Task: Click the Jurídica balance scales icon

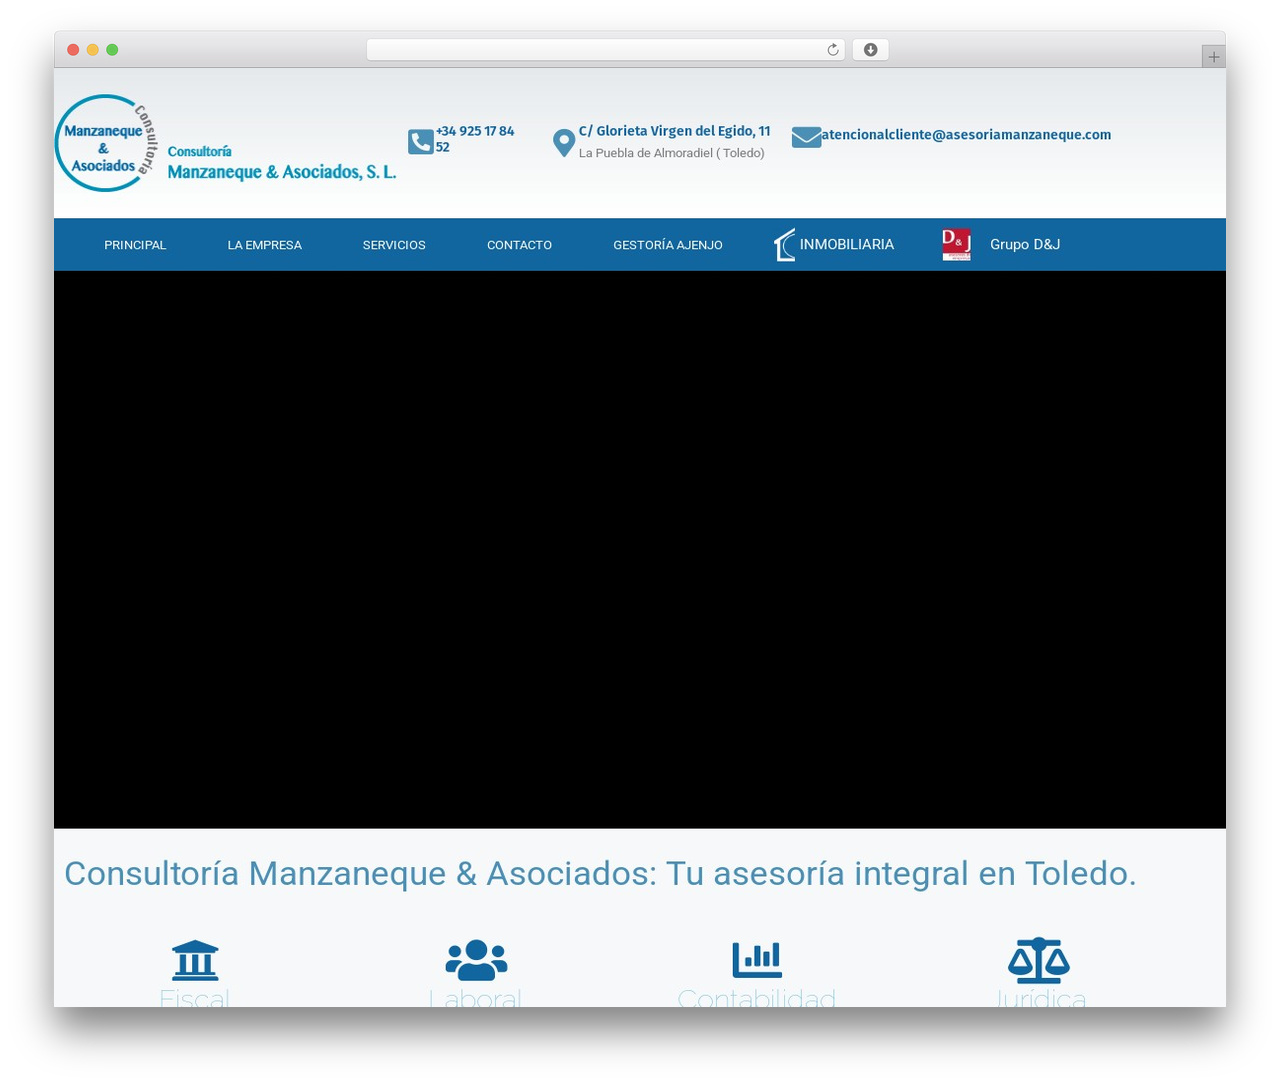Action: (x=1039, y=960)
